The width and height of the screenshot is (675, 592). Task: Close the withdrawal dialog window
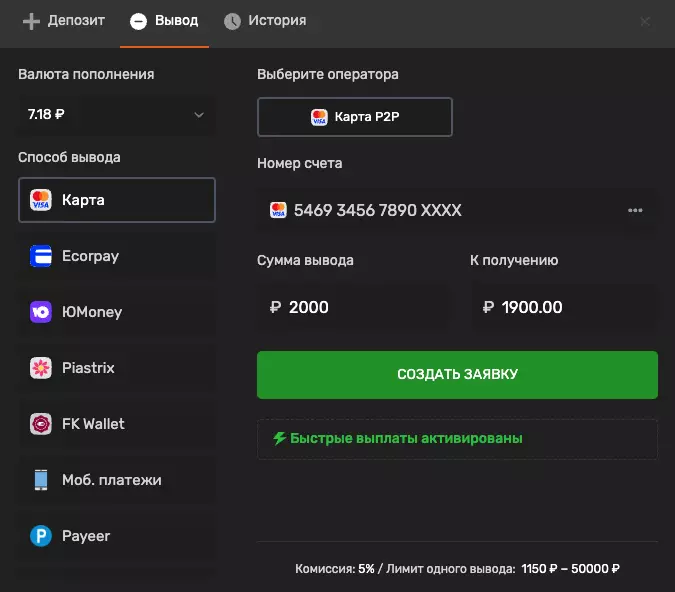[x=645, y=21]
